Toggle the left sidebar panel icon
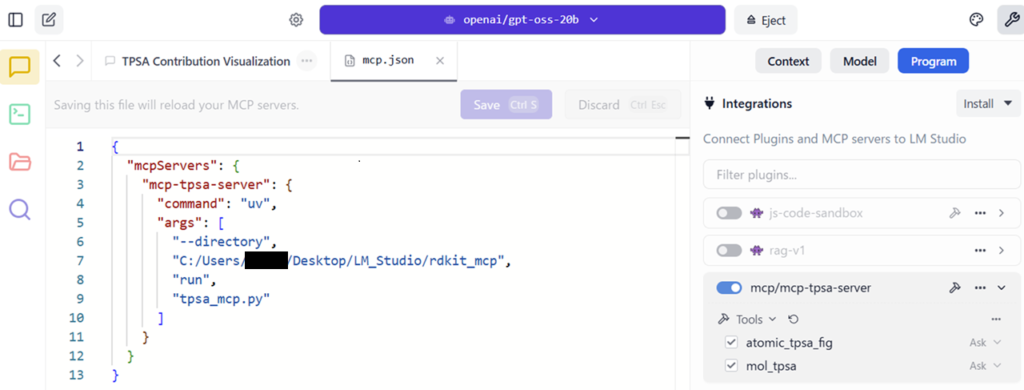This screenshot has width=1024, height=390. coord(16,20)
